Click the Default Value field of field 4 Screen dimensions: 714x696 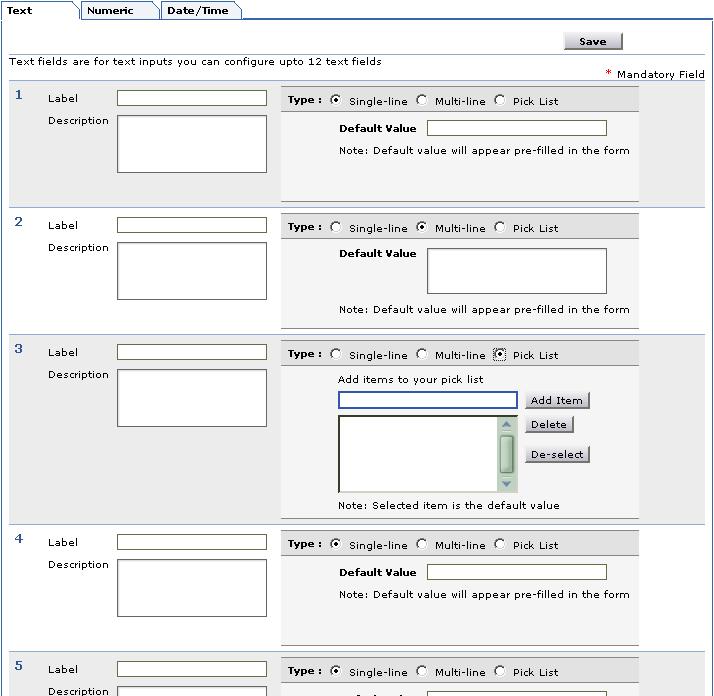(516, 572)
